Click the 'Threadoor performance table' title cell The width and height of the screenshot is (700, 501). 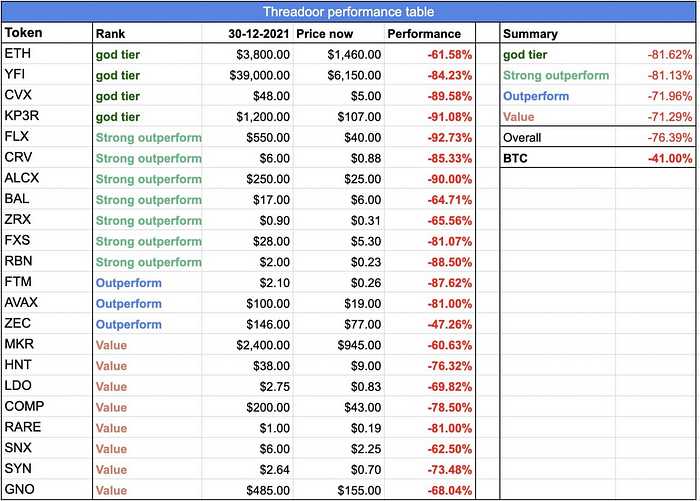[x=348, y=12]
